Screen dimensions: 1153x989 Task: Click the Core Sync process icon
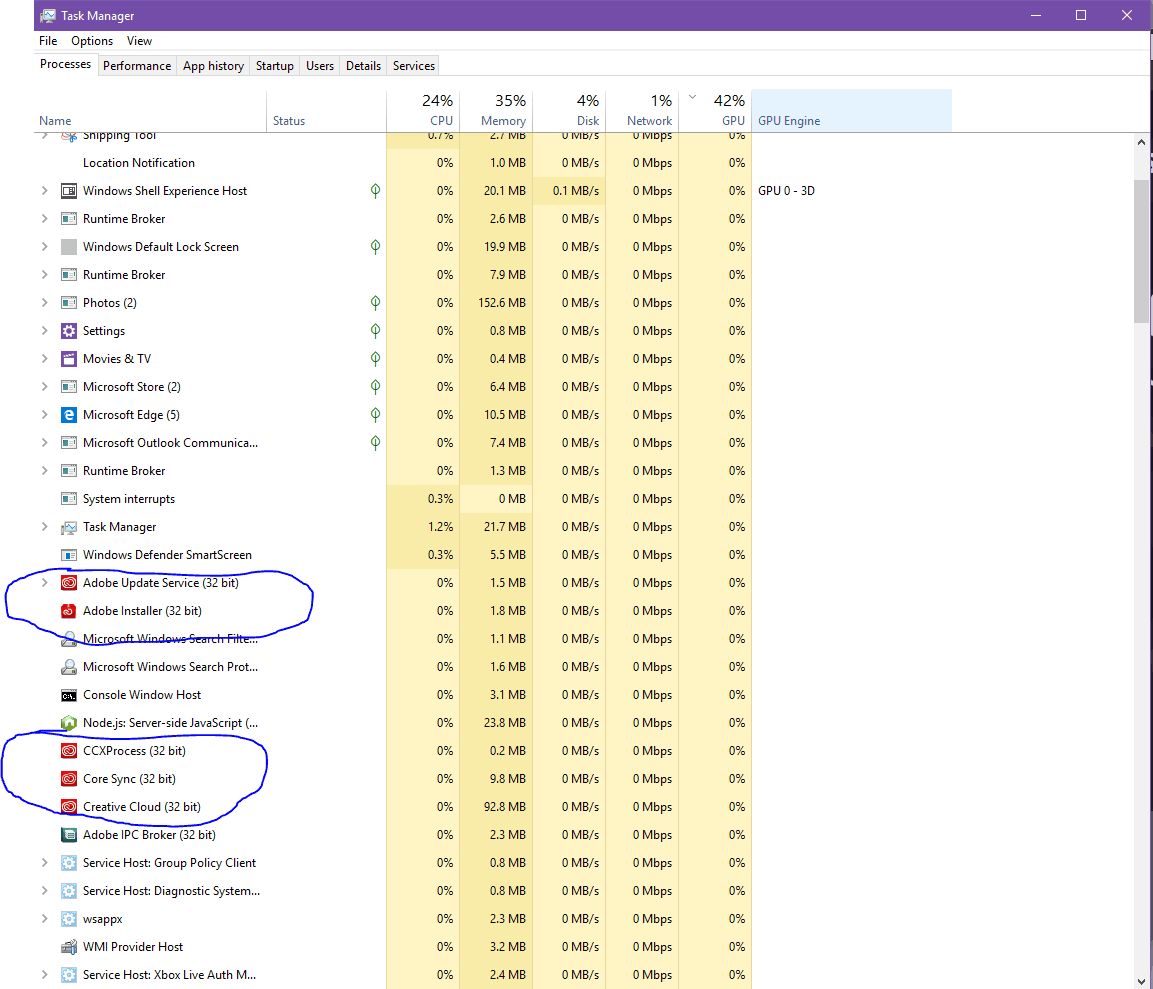coord(68,779)
